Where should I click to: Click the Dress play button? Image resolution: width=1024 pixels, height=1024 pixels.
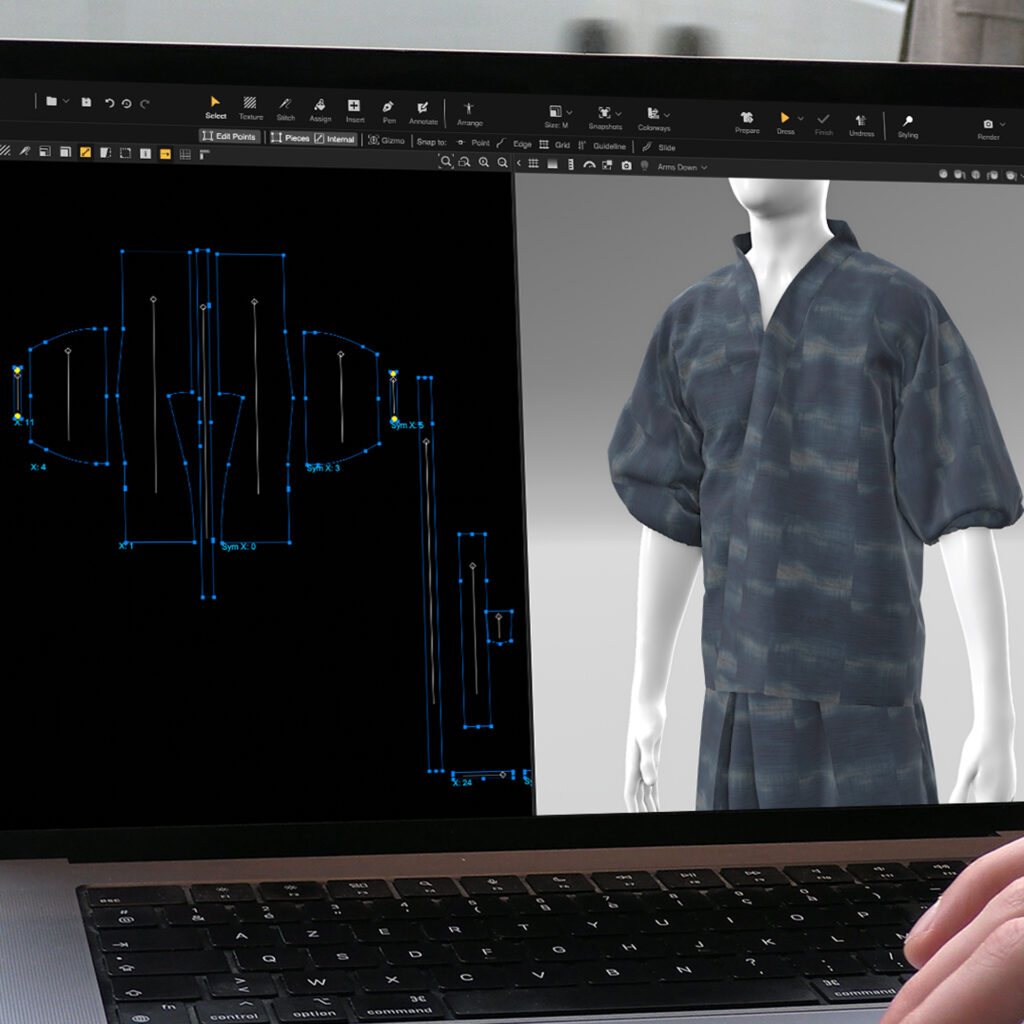(785, 123)
